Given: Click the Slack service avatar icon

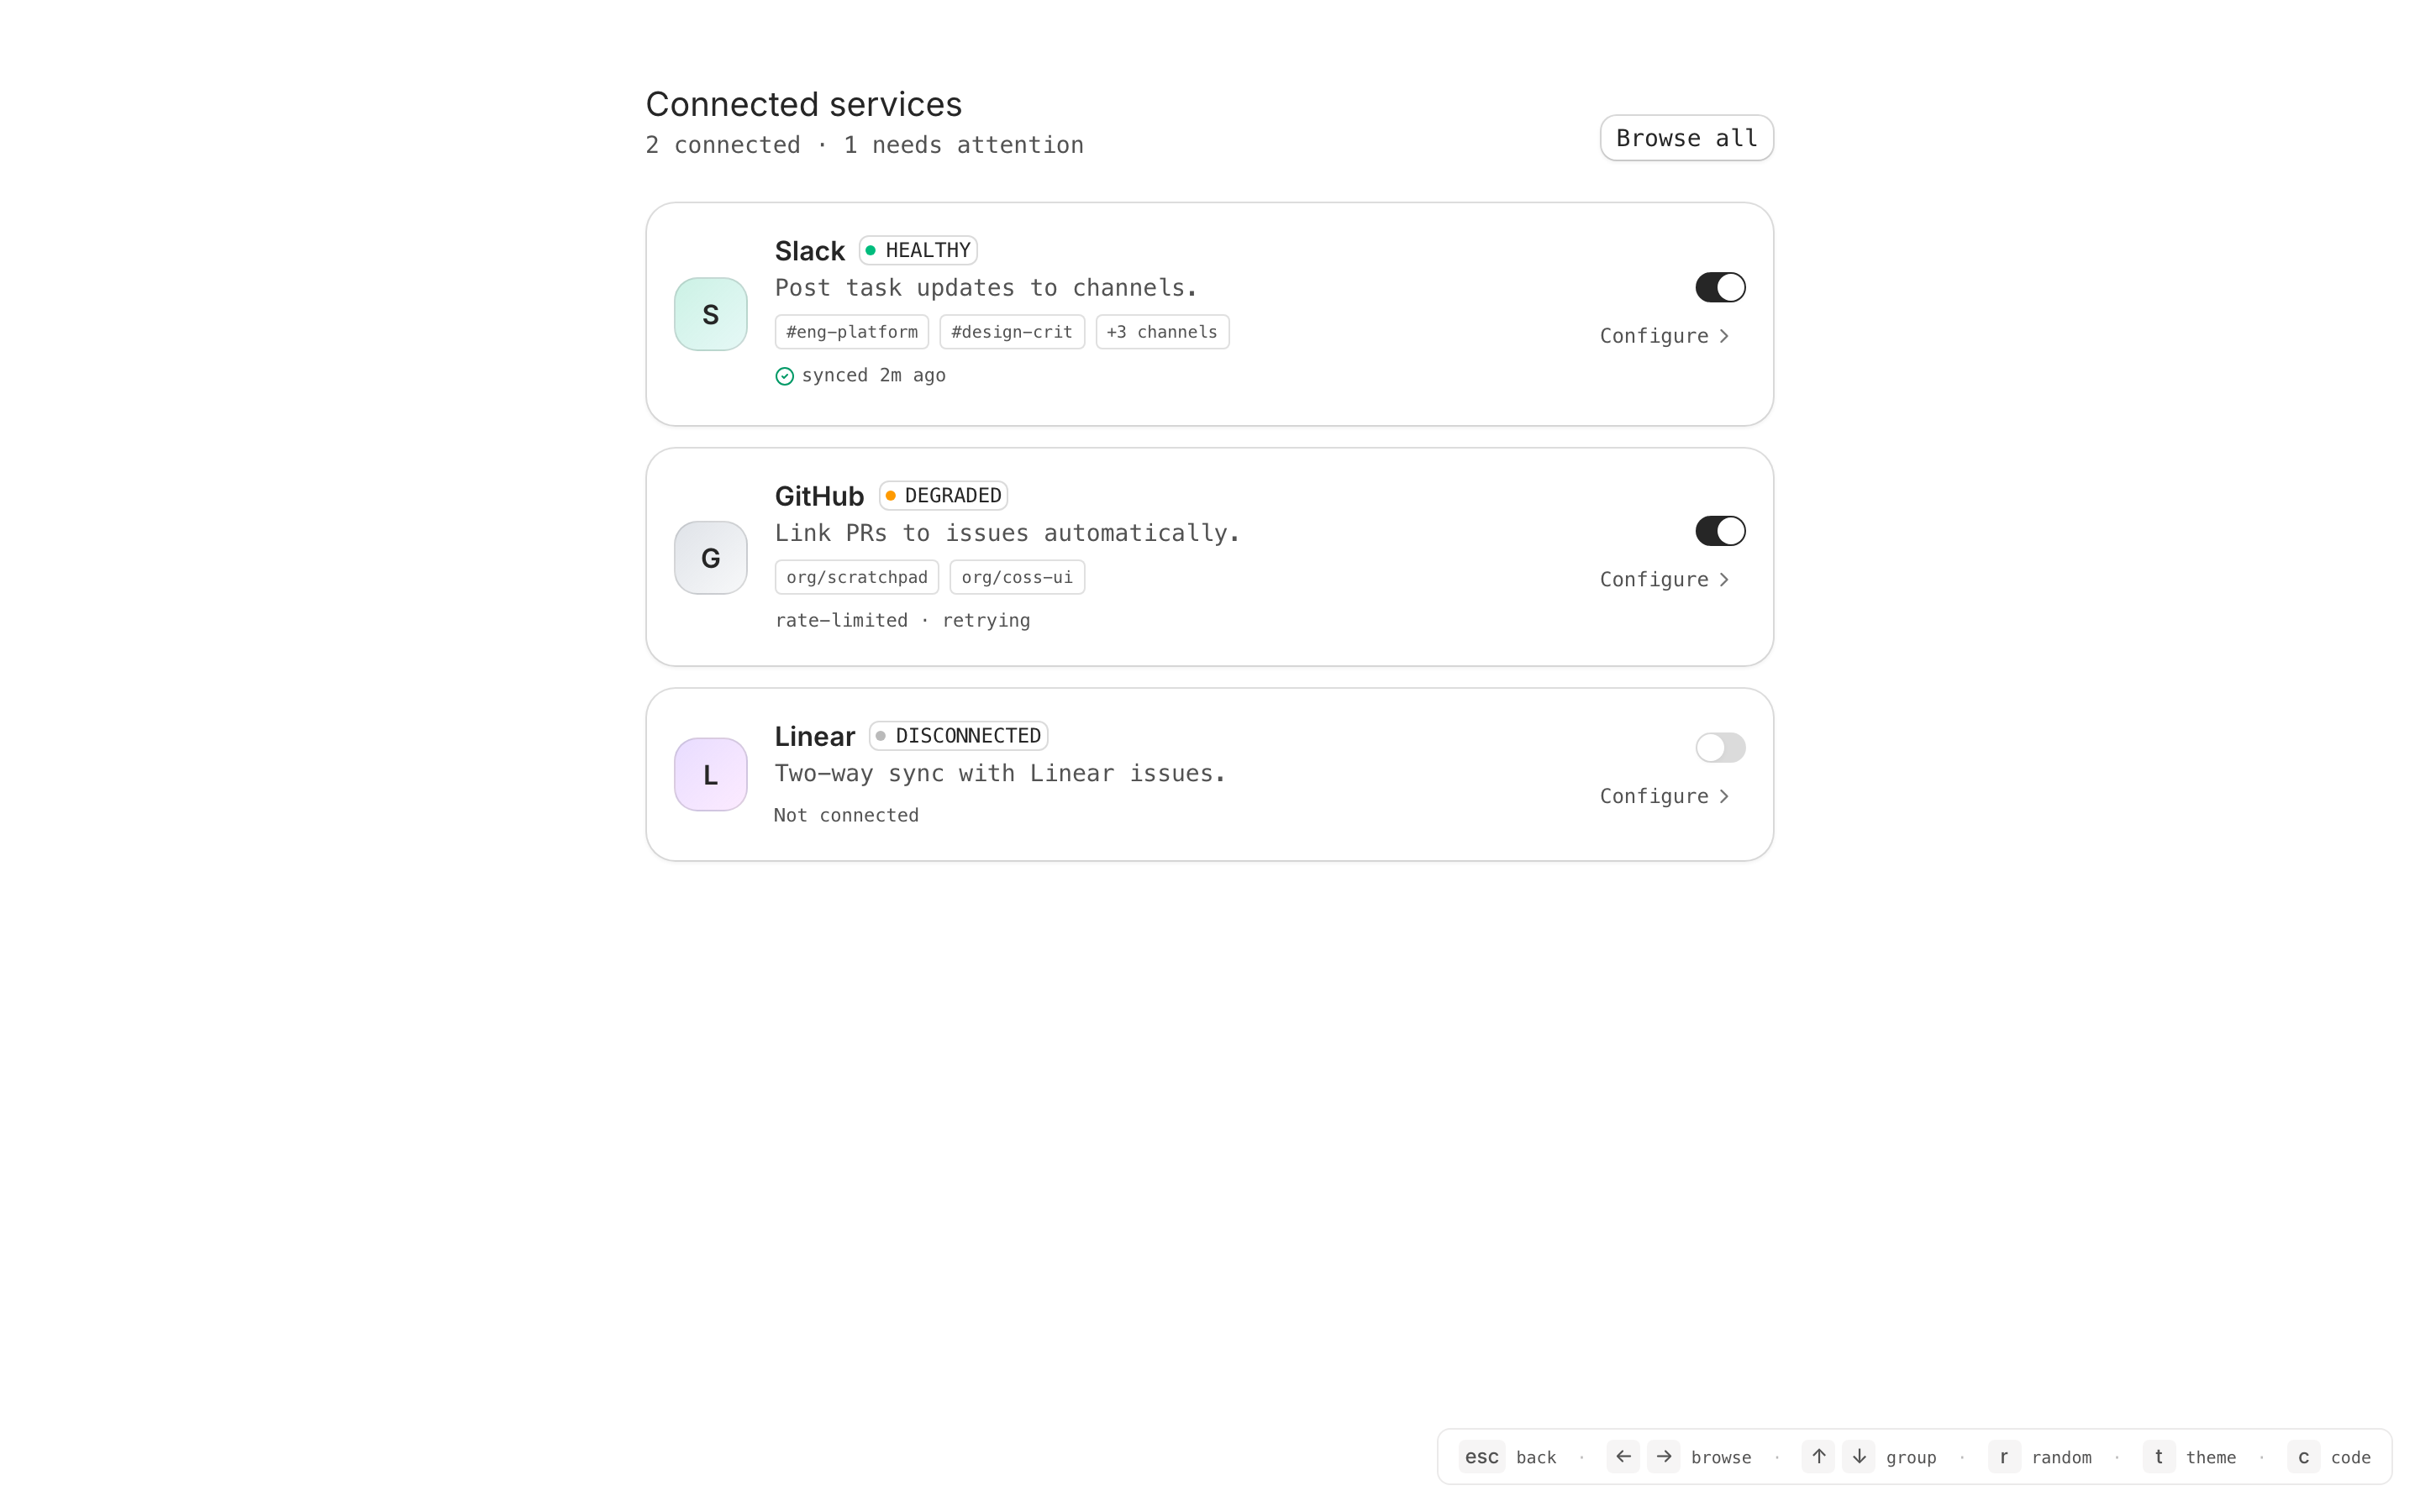Looking at the screenshot, I should [x=710, y=314].
